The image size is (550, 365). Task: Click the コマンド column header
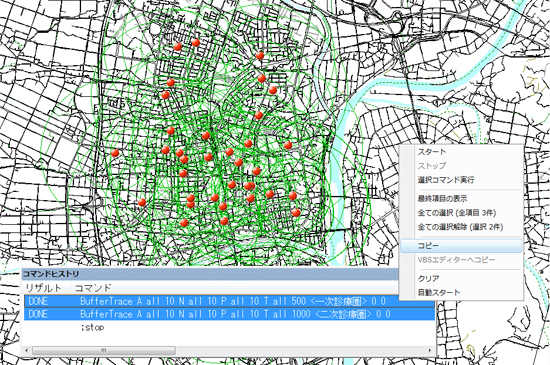coord(93,288)
